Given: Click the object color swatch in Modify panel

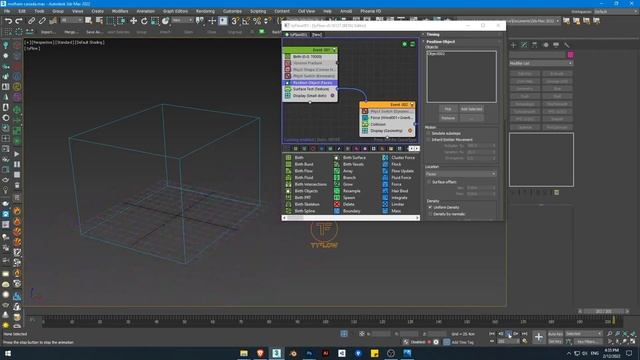Looking at the screenshot, I should (570, 54).
